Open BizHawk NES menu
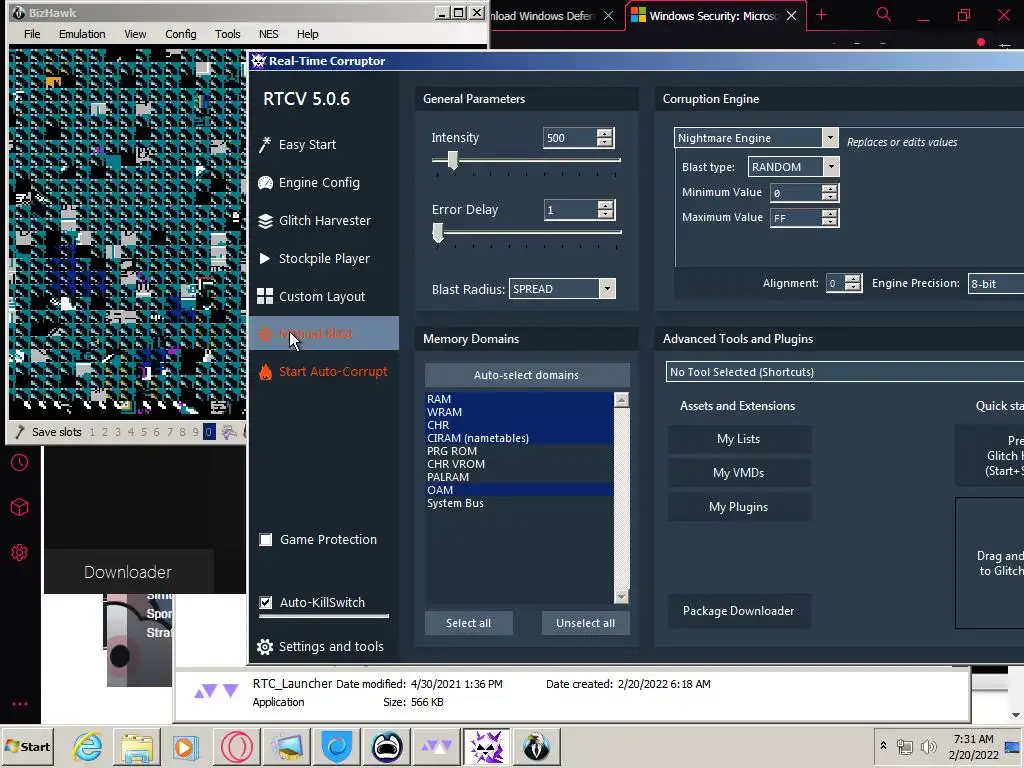The width and height of the screenshot is (1024, 768). click(x=268, y=34)
